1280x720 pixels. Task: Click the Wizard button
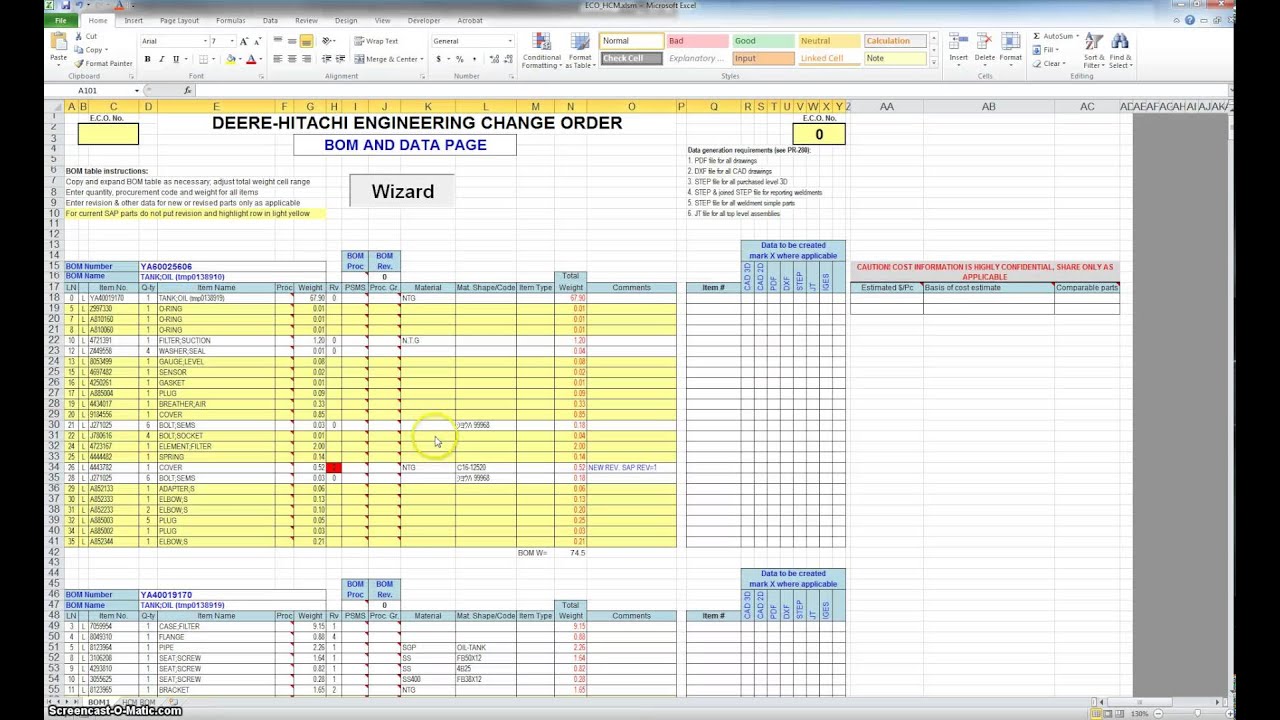coord(402,191)
